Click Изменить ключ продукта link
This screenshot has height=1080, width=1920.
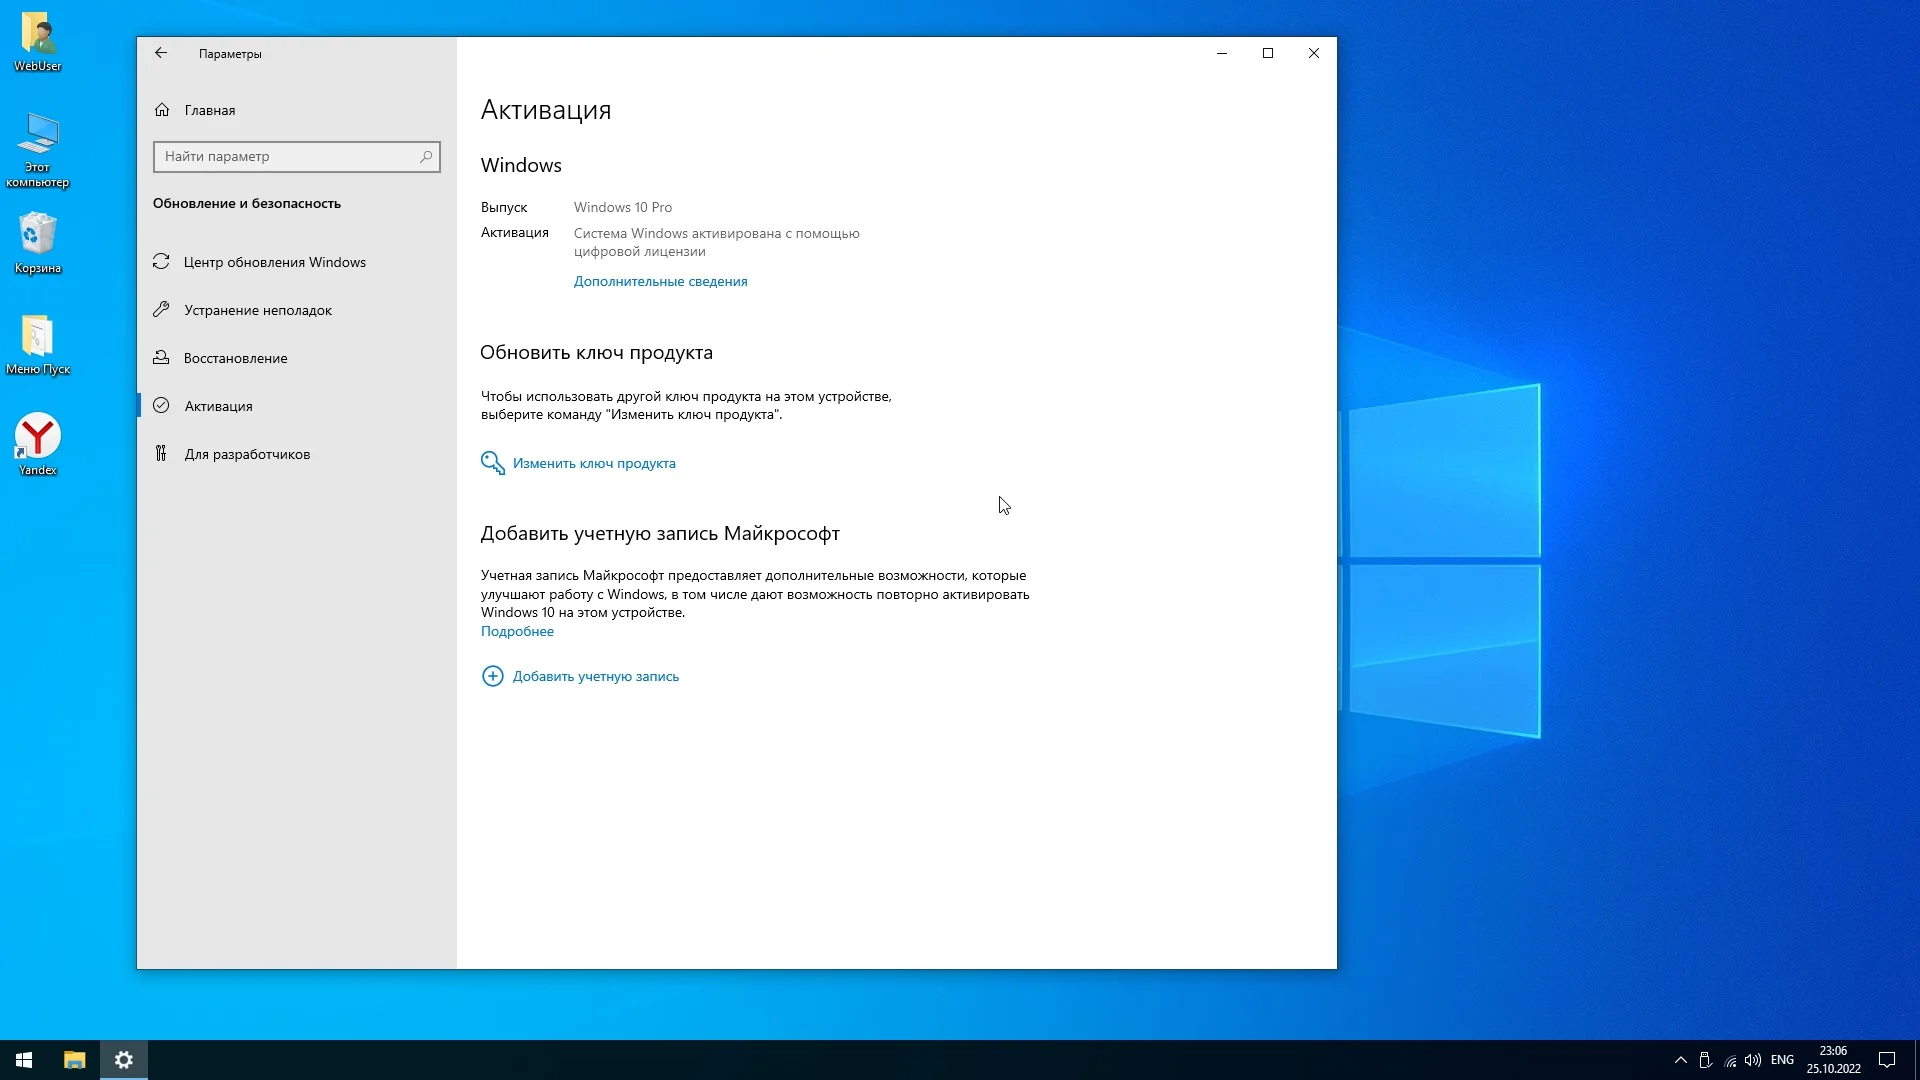point(593,463)
